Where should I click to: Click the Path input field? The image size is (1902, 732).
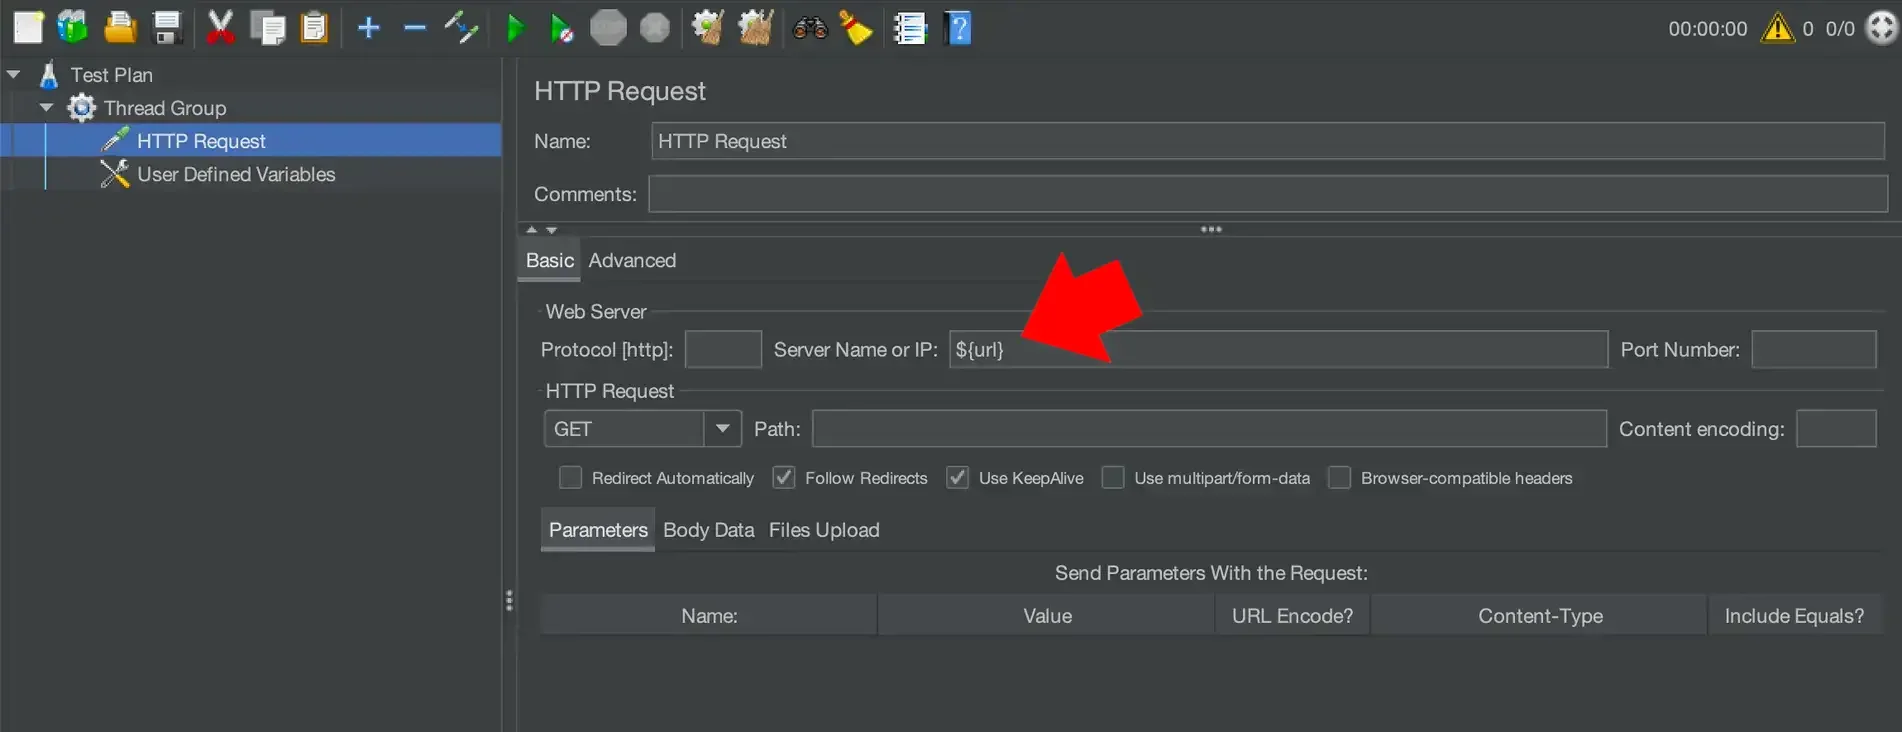1209,429
